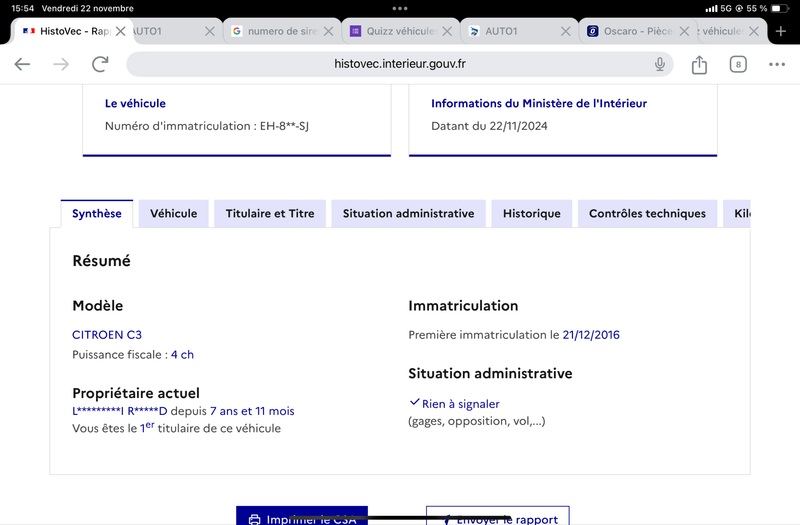Tap the battery status indicator

point(779,8)
